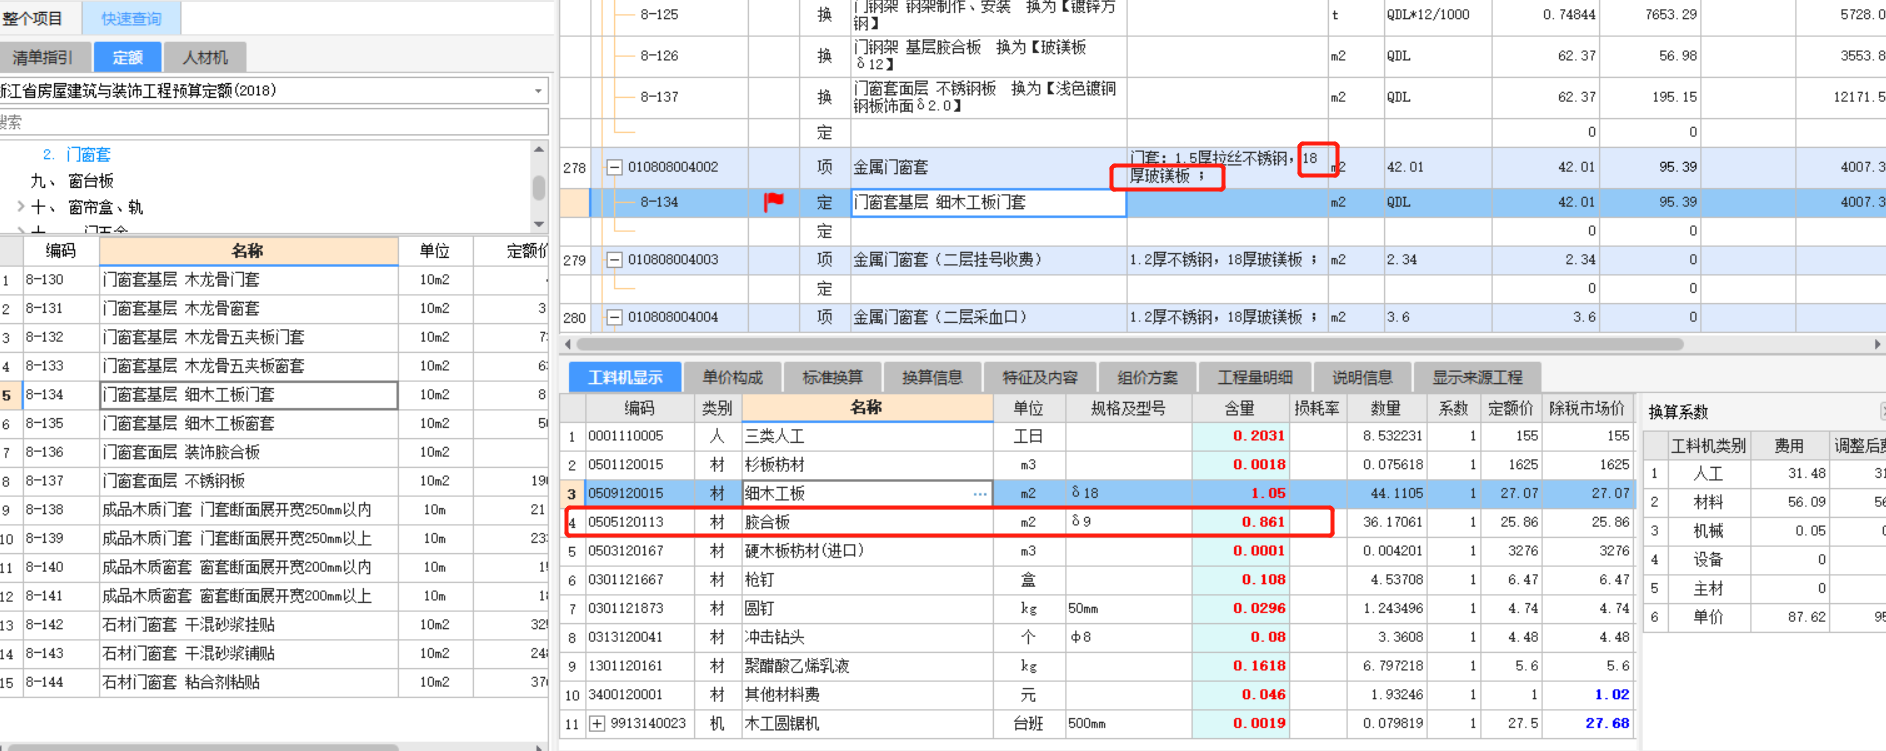Click the 规格及型号 column header
Screen dimensions: 1886x751
[x=1128, y=408]
